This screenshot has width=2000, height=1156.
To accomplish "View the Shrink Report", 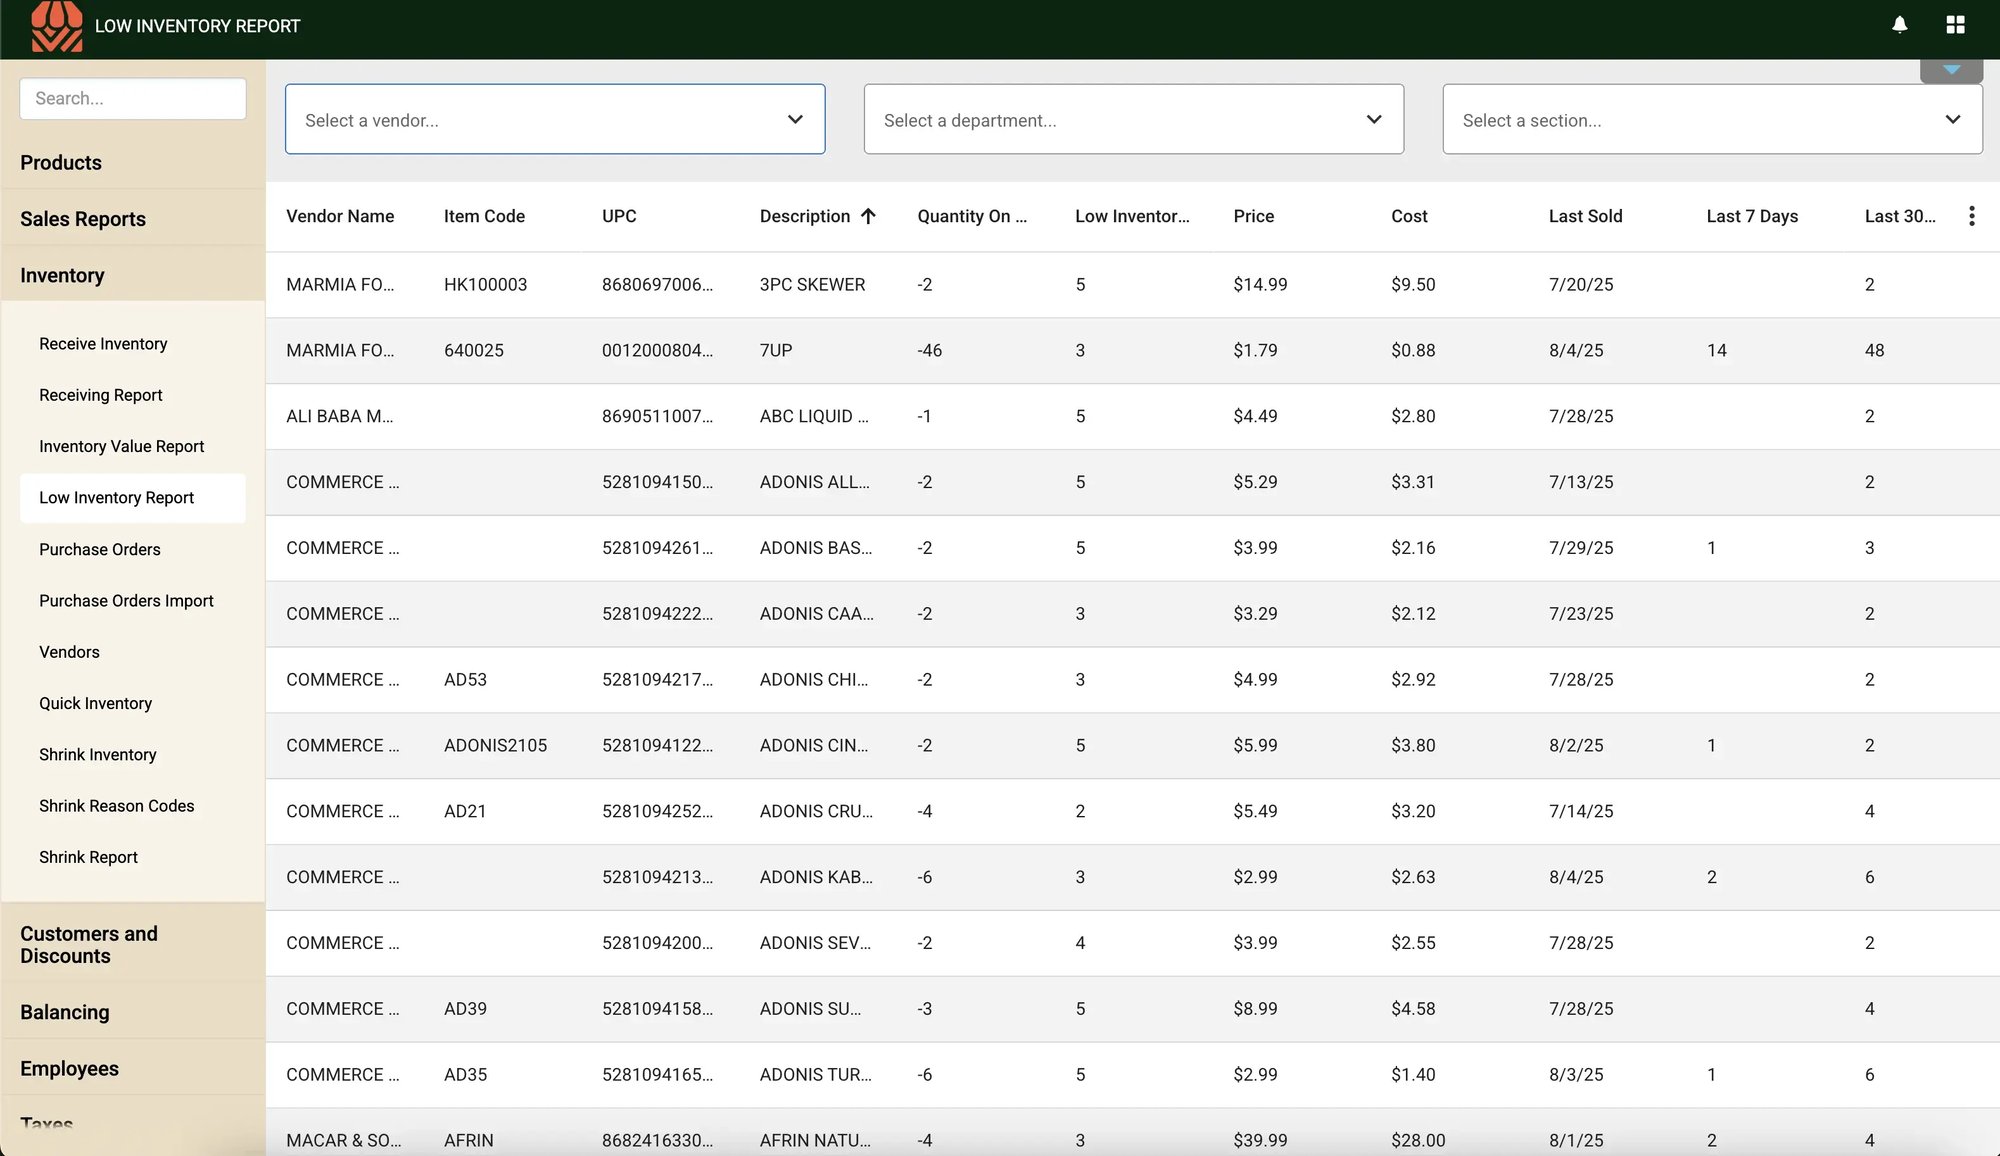I will click(x=88, y=857).
